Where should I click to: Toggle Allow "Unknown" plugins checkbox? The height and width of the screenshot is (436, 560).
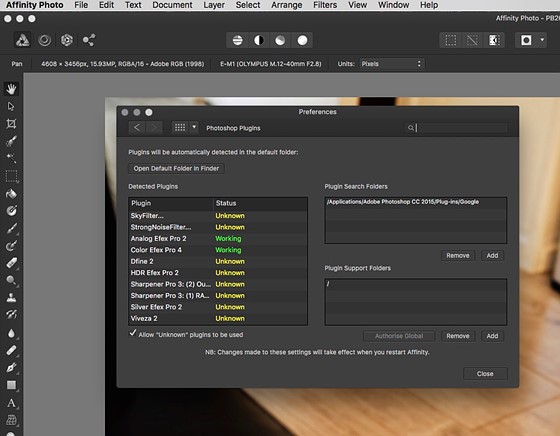(x=133, y=333)
